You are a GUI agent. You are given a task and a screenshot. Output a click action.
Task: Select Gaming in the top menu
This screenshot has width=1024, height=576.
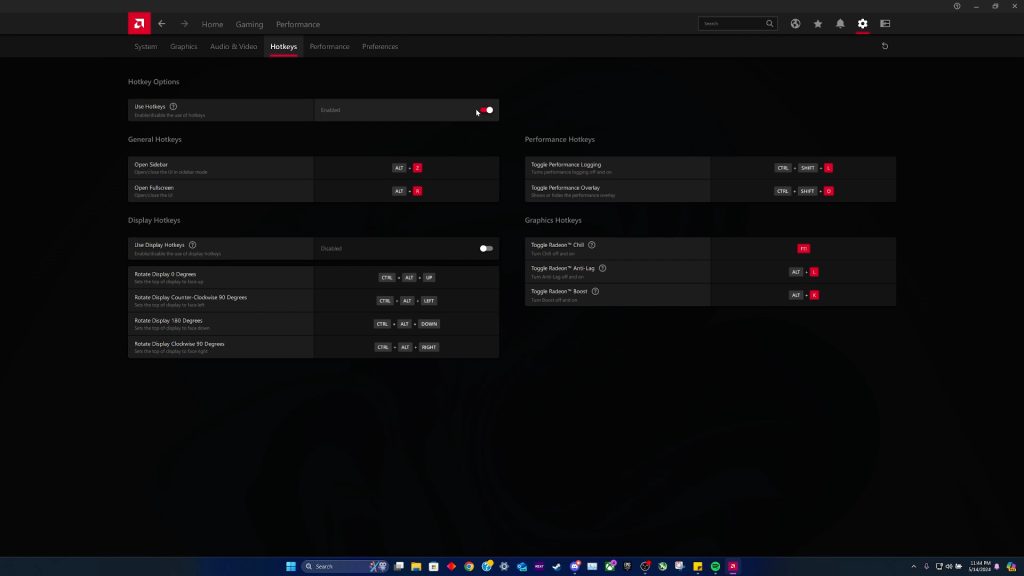[x=249, y=24]
